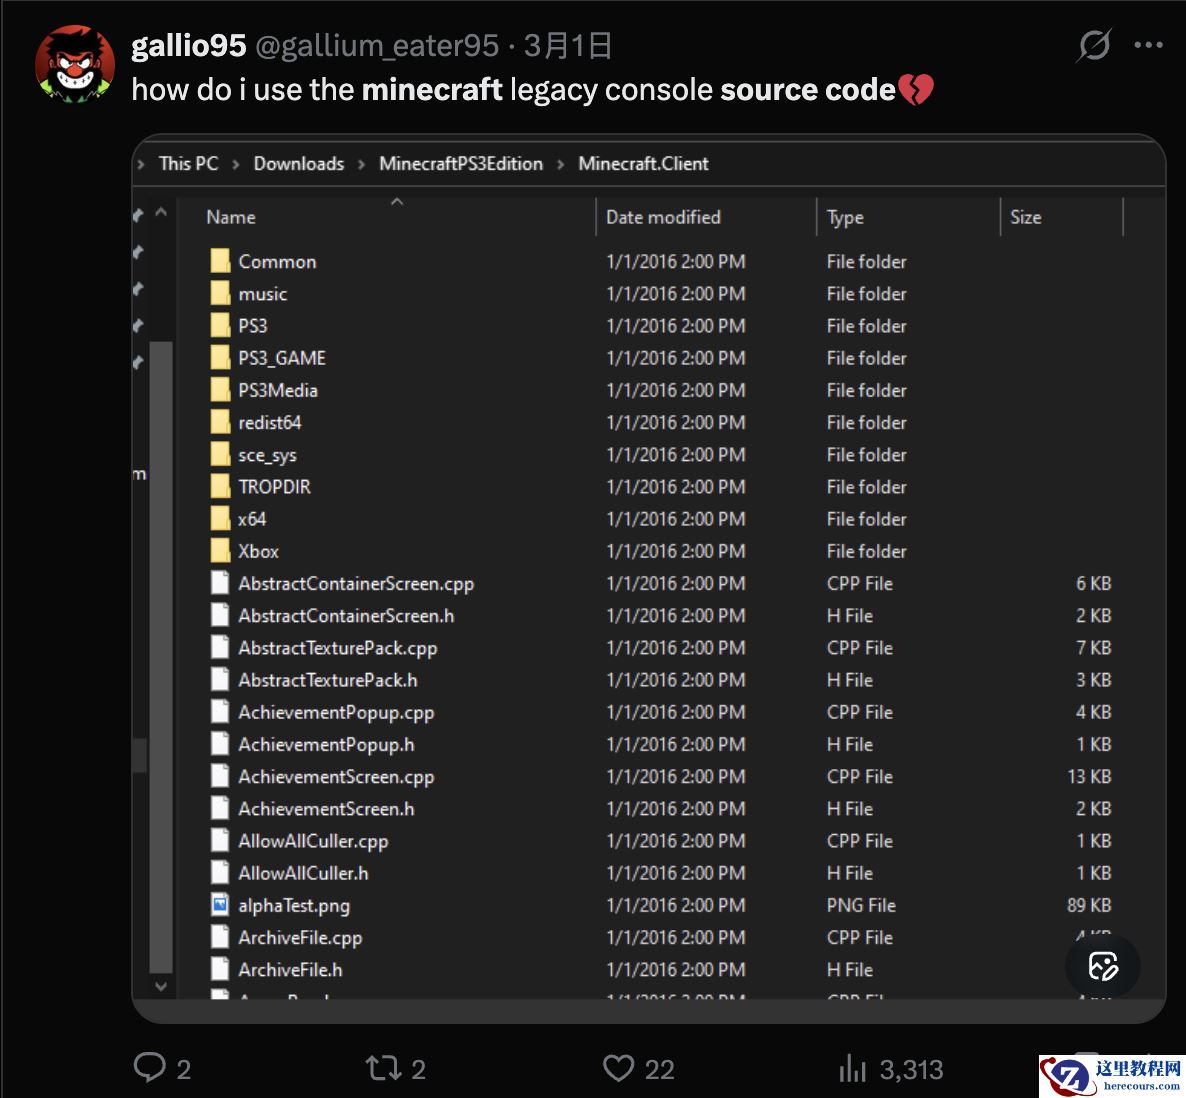Select the Xbox folder icon

tap(220, 551)
